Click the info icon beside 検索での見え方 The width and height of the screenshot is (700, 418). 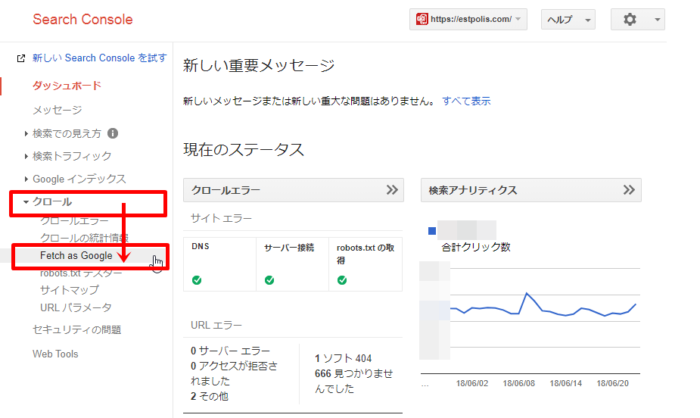coord(113,133)
